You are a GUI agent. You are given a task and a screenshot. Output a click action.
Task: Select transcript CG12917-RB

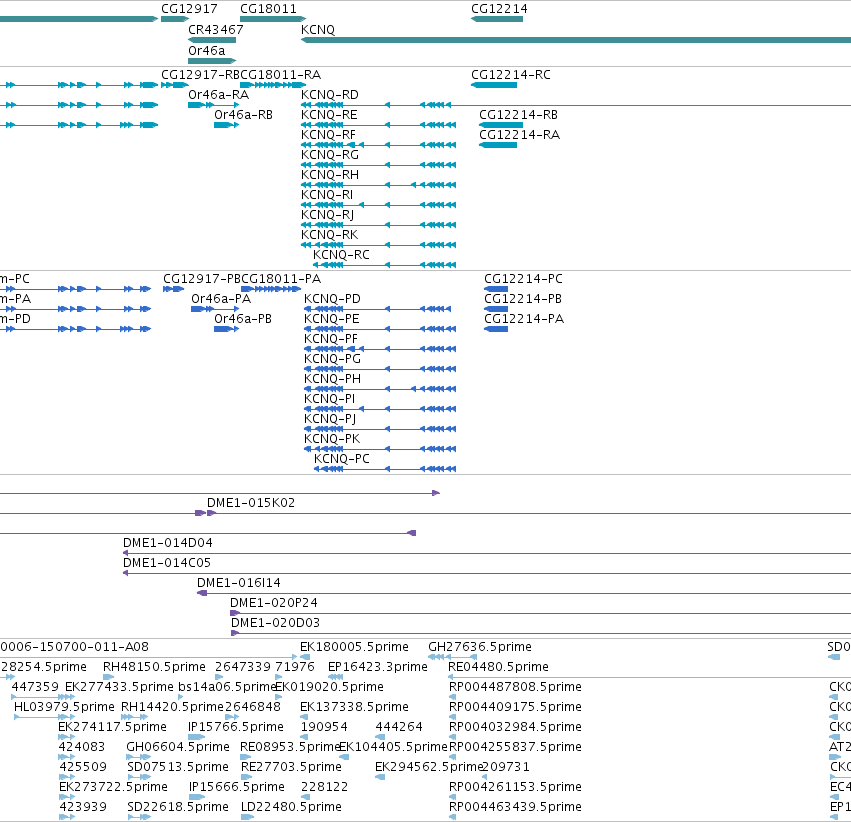175,85
